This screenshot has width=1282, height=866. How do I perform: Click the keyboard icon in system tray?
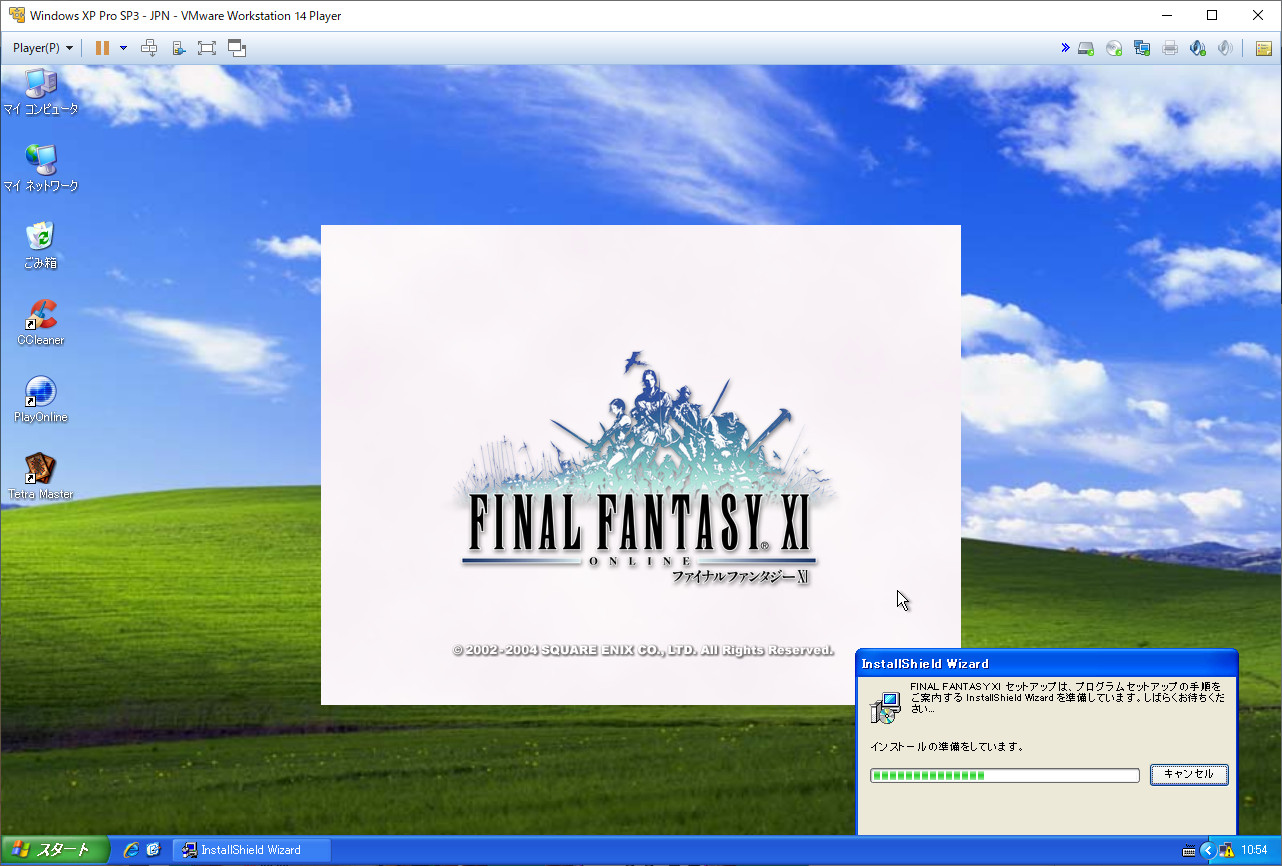click(1188, 851)
